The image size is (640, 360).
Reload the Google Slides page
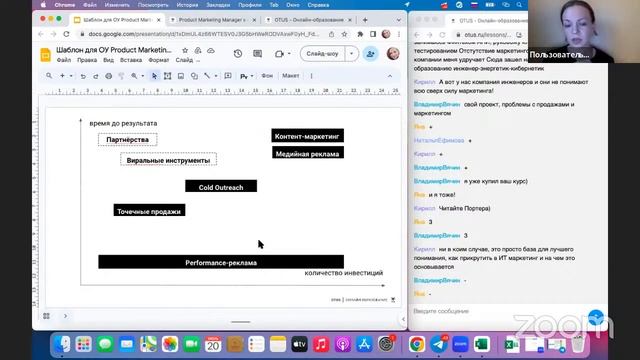(66, 34)
